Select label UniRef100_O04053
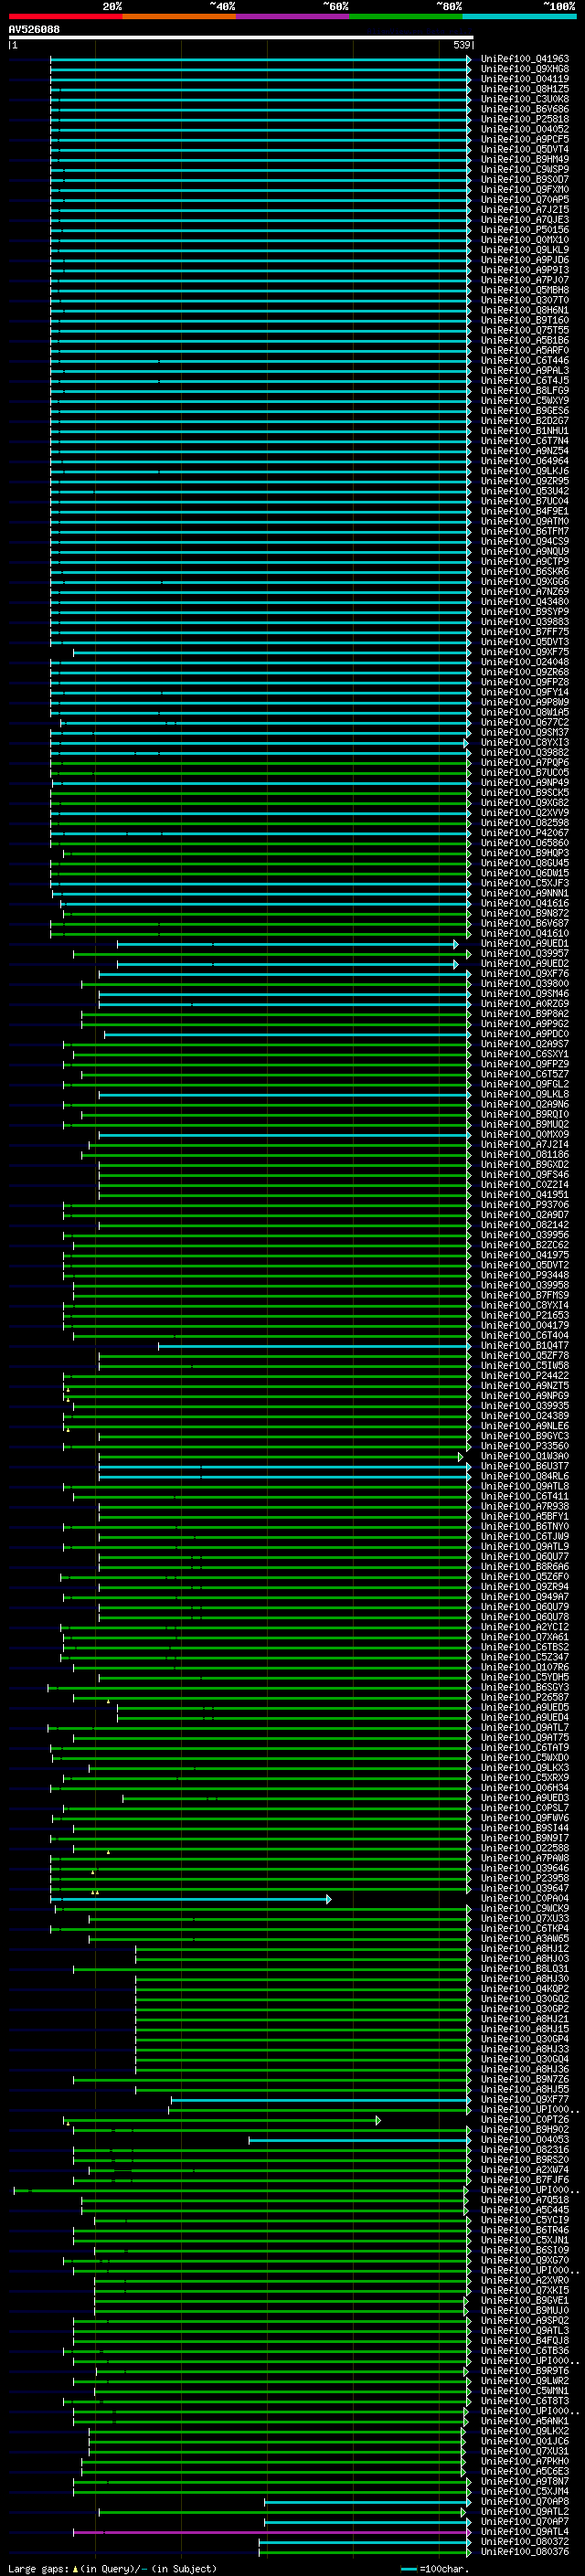Image resolution: width=585 pixels, height=2576 pixels. coord(525,2139)
